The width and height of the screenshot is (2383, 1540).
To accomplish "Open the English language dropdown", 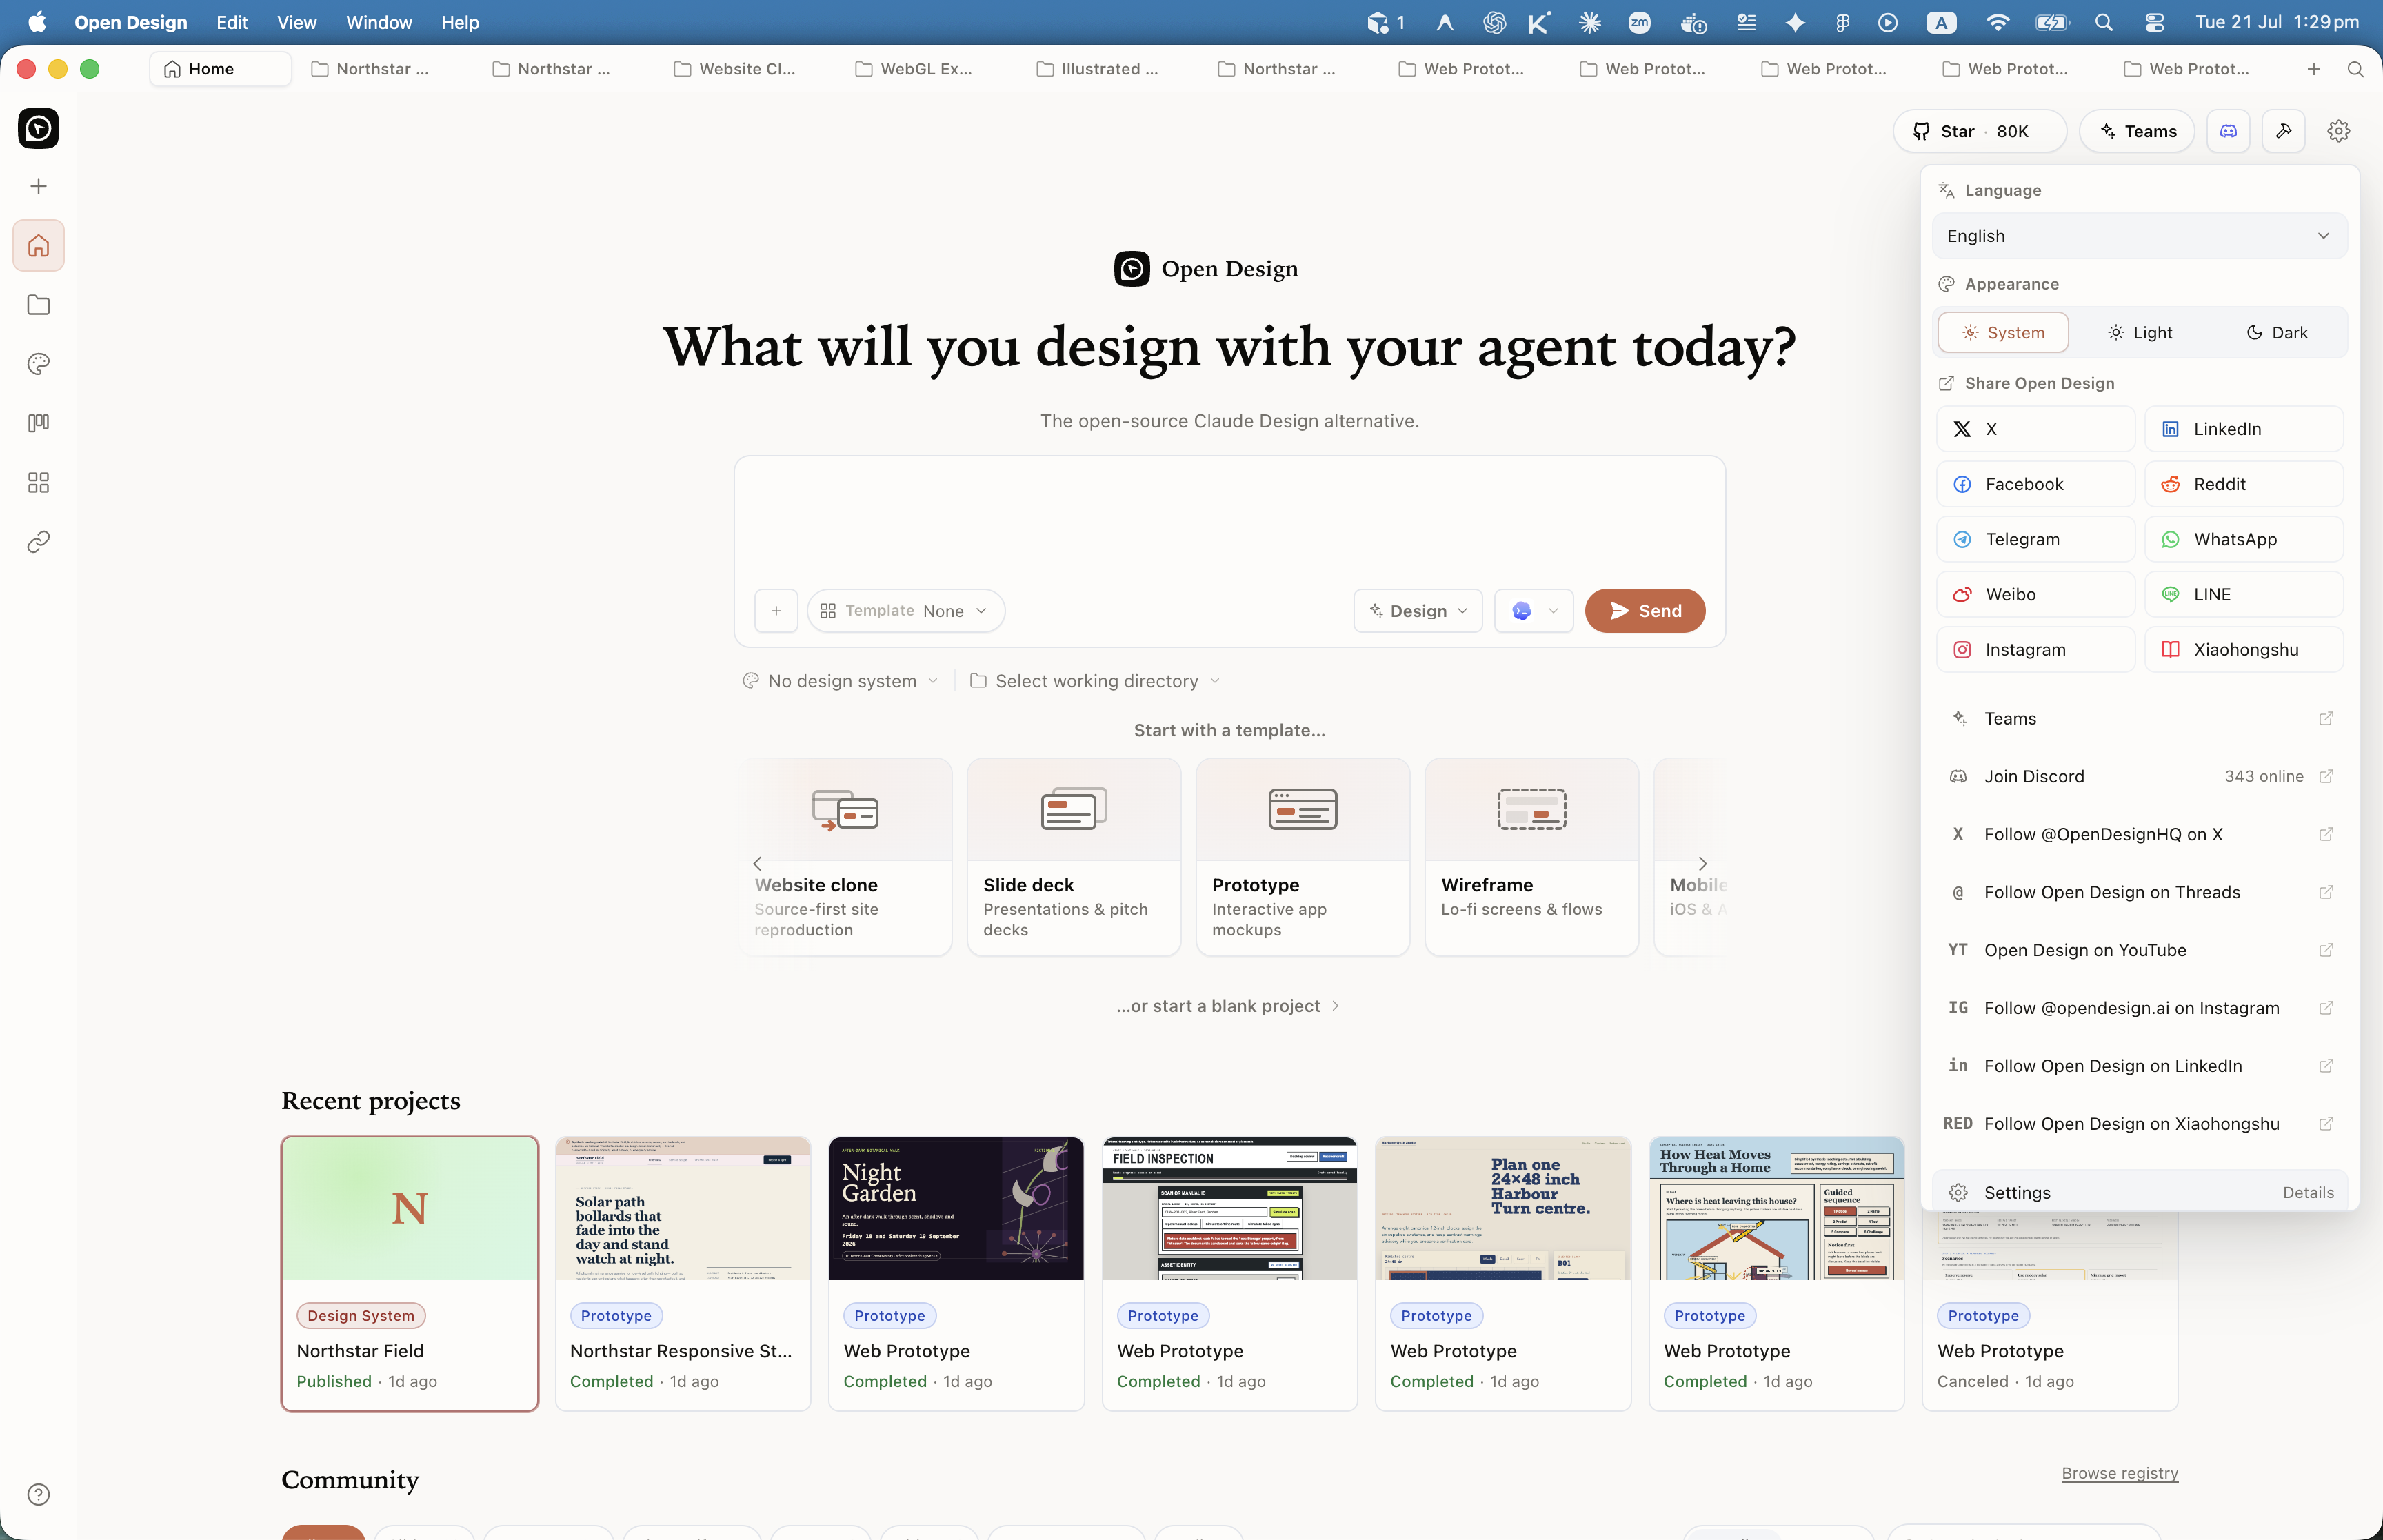I will tap(2139, 236).
